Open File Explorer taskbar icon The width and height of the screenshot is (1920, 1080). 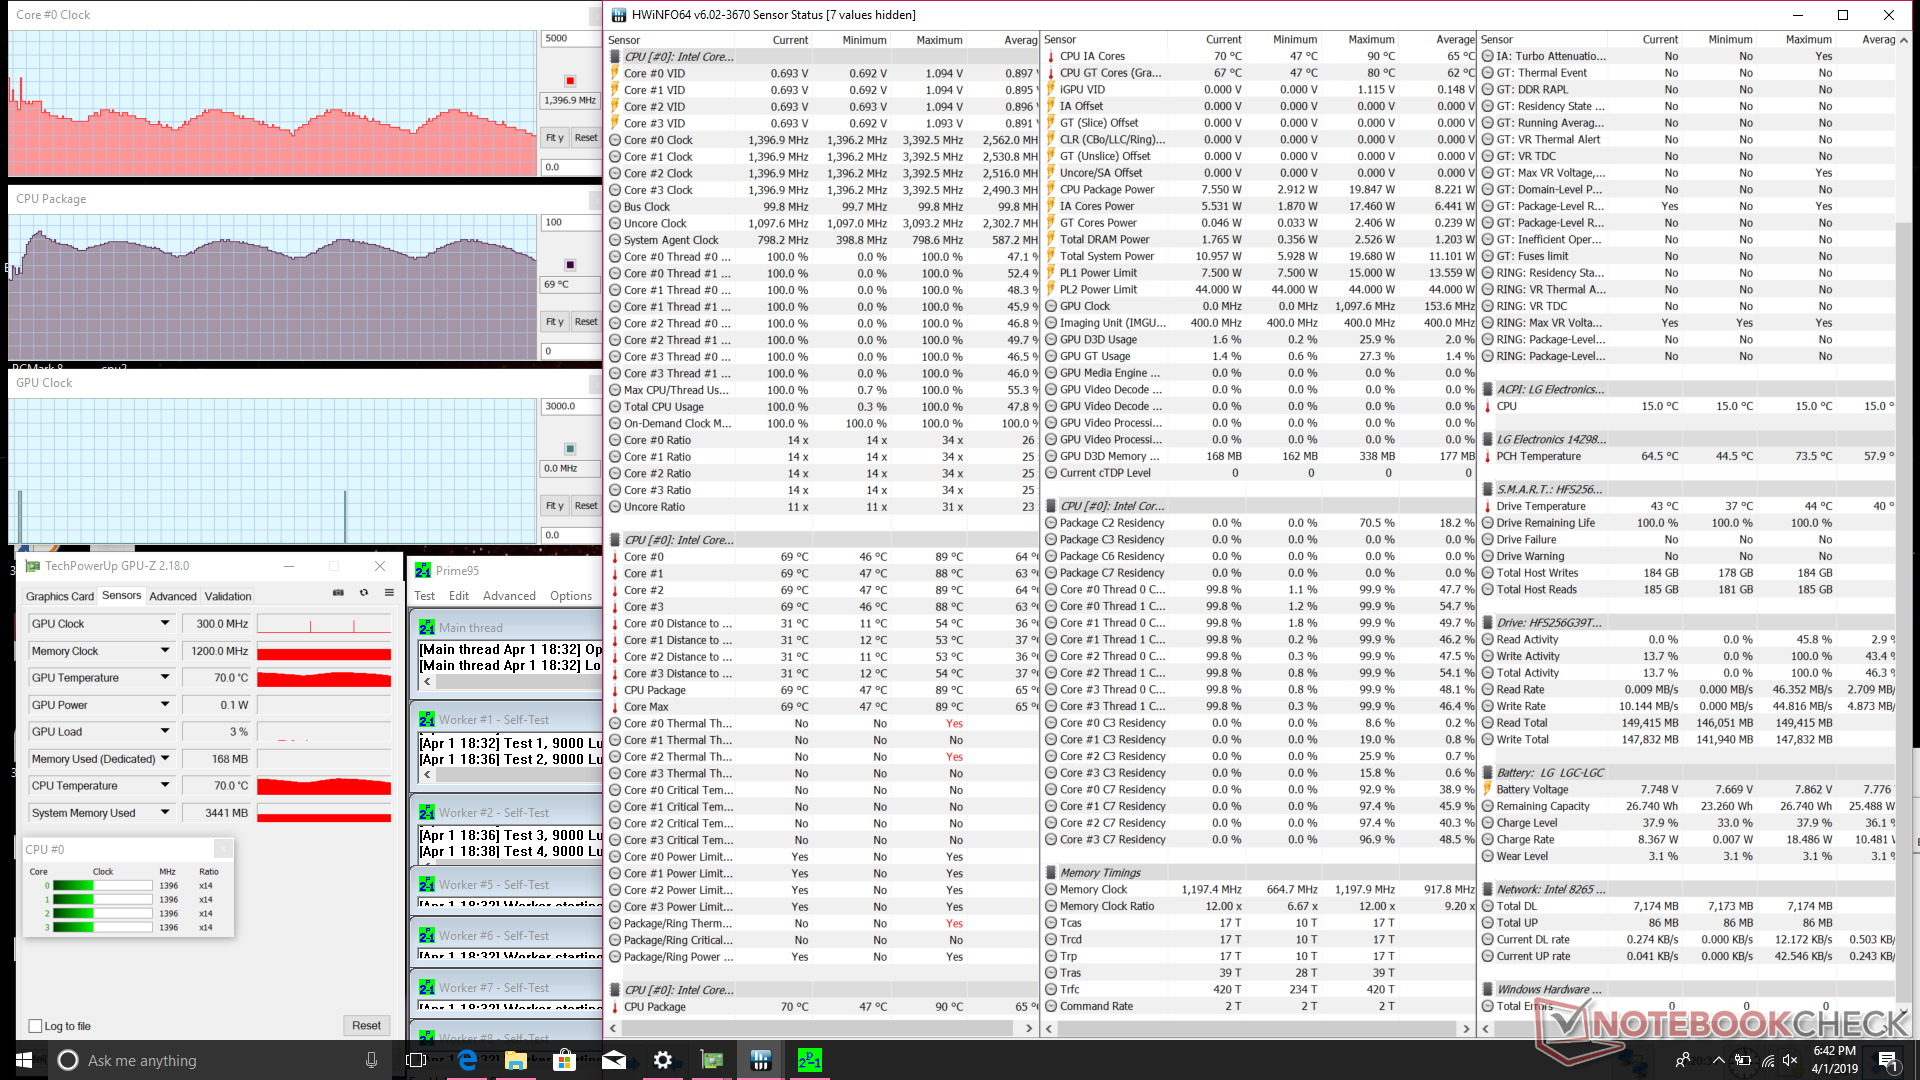pos(516,1060)
